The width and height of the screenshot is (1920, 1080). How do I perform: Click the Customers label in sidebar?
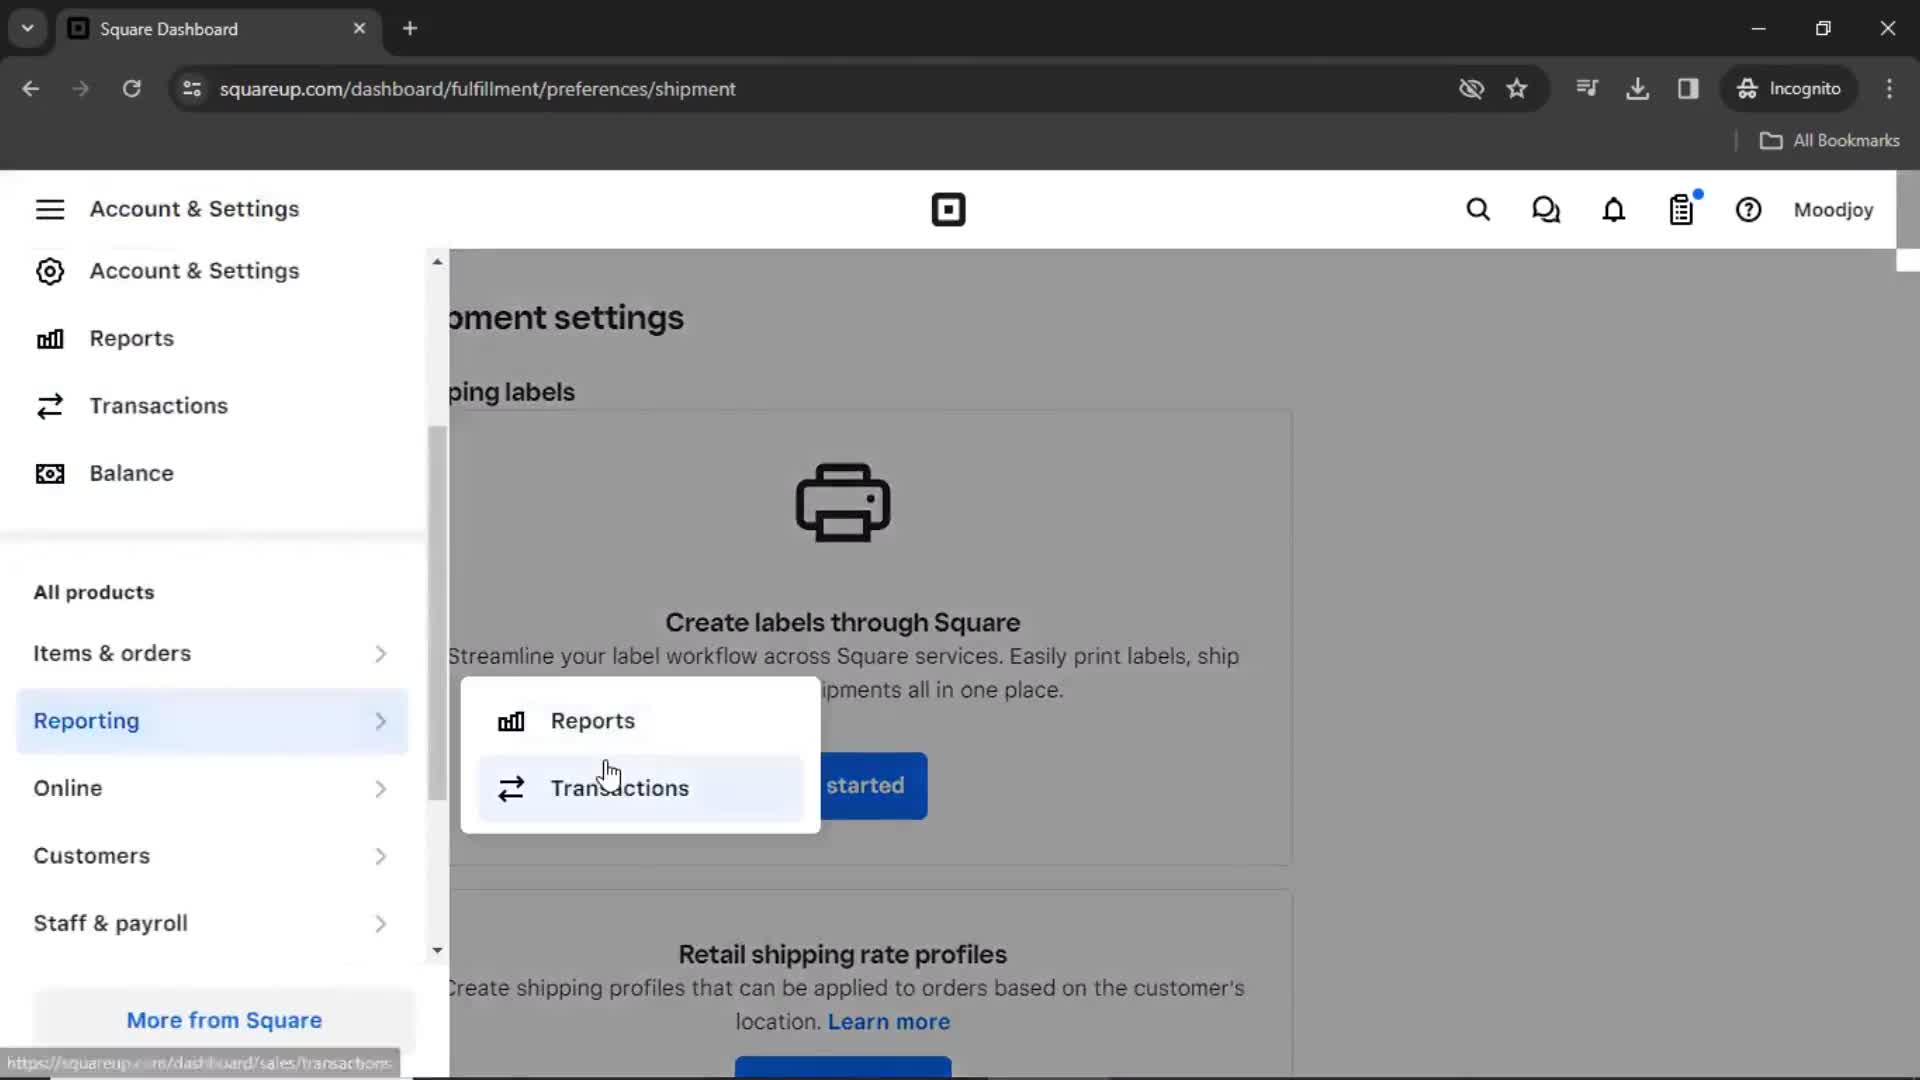[x=91, y=856]
